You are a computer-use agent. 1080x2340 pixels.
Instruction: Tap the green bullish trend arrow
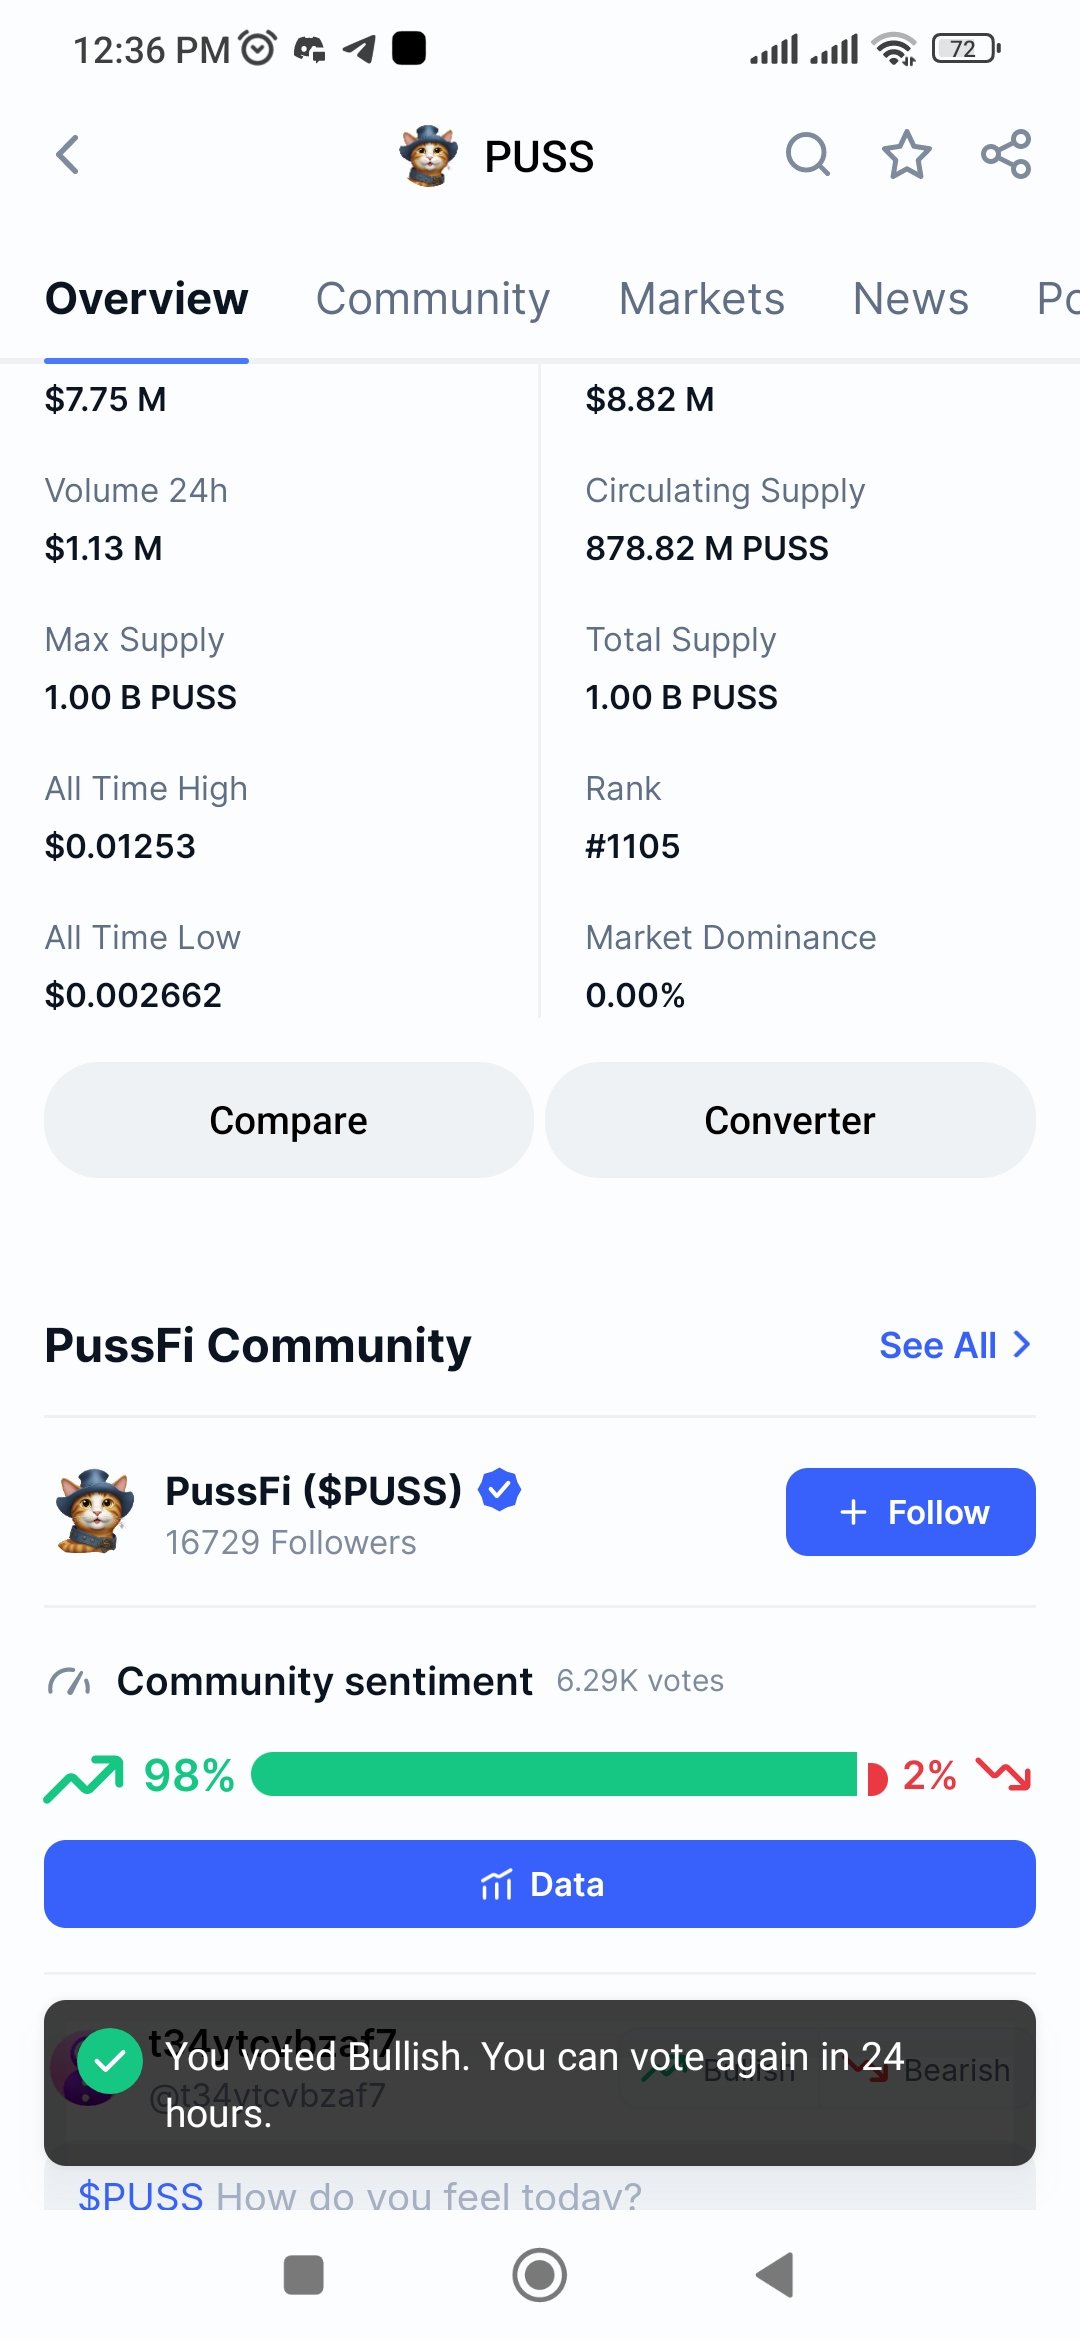tap(84, 1778)
